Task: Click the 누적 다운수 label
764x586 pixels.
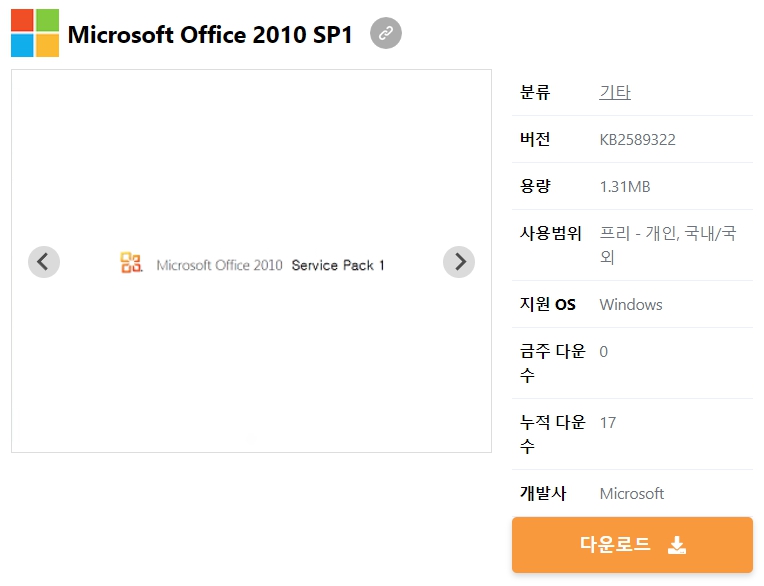Action: (552, 434)
